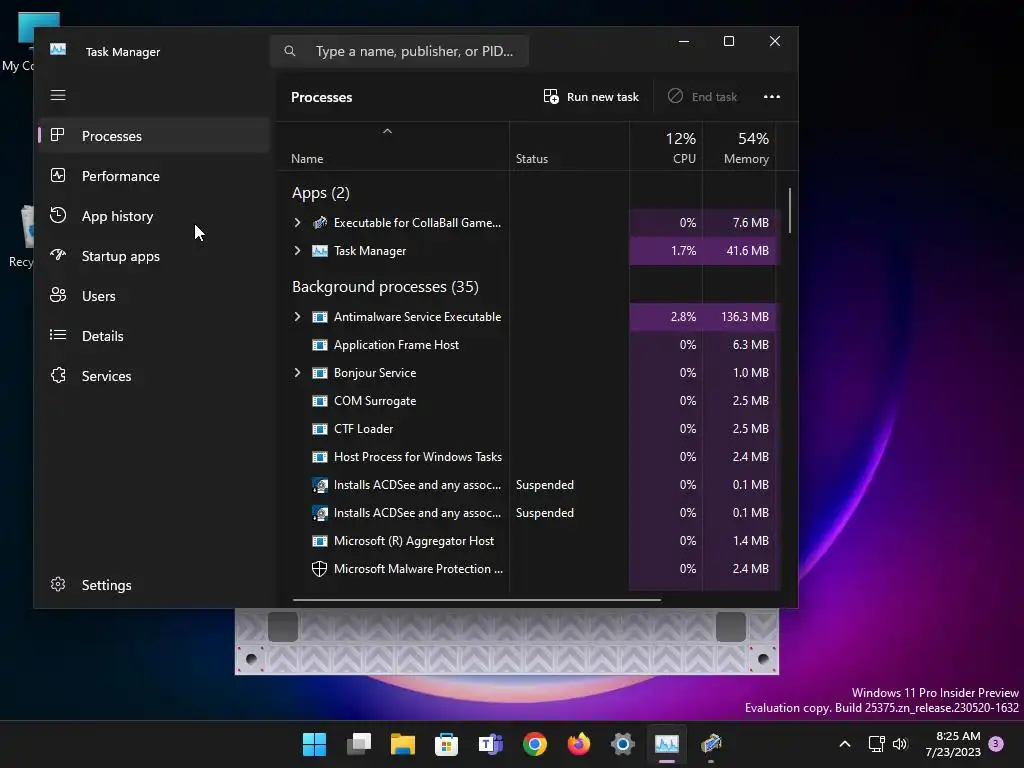The width and height of the screenshot is (1024, 768).
Task: Open the App history page
Action: coord(154,216)
